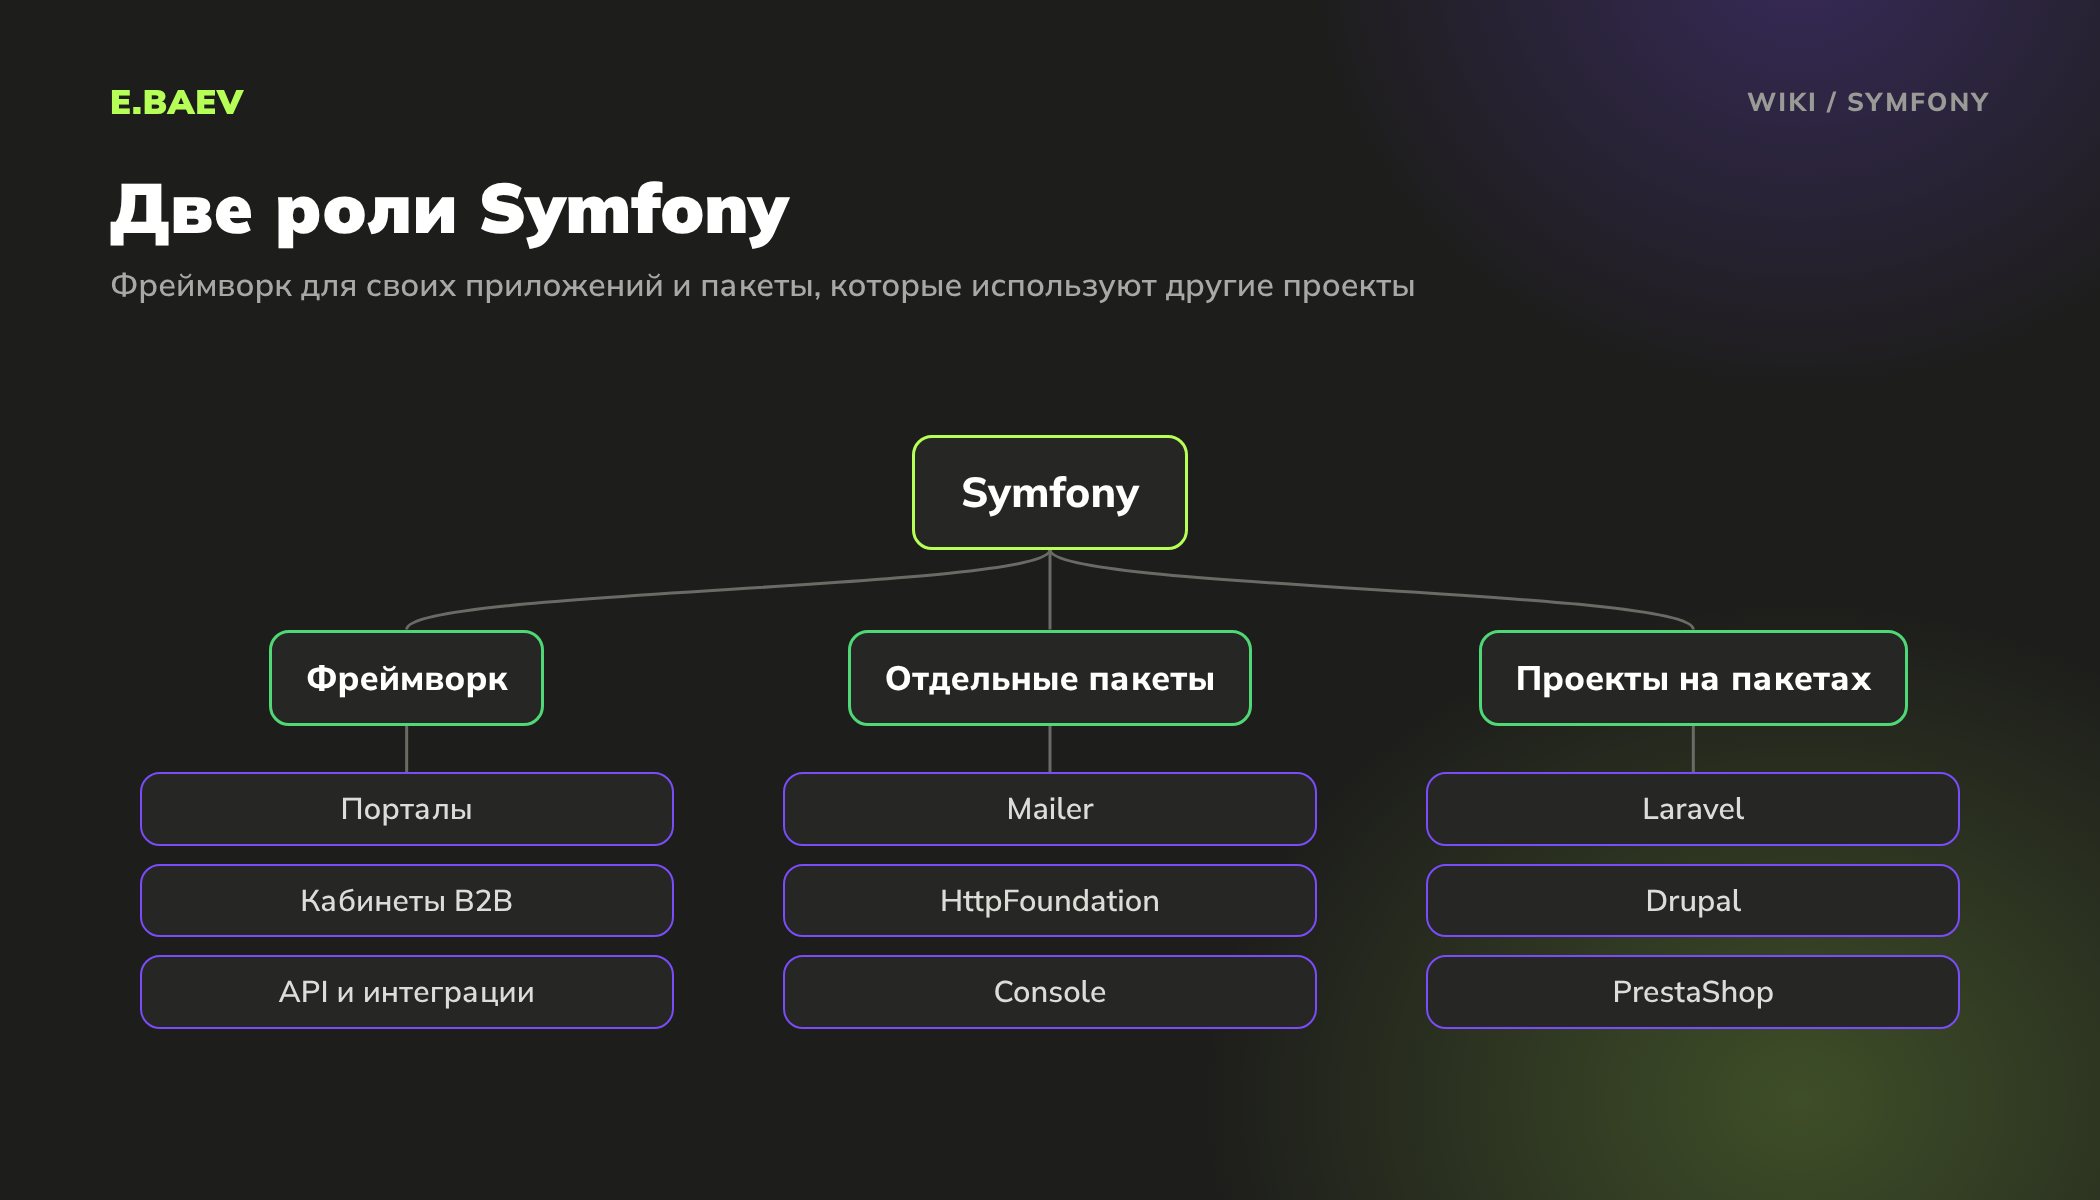Click the Drupal project box
This screenshot has width=2100, height=1200.
pos(1693,901)
